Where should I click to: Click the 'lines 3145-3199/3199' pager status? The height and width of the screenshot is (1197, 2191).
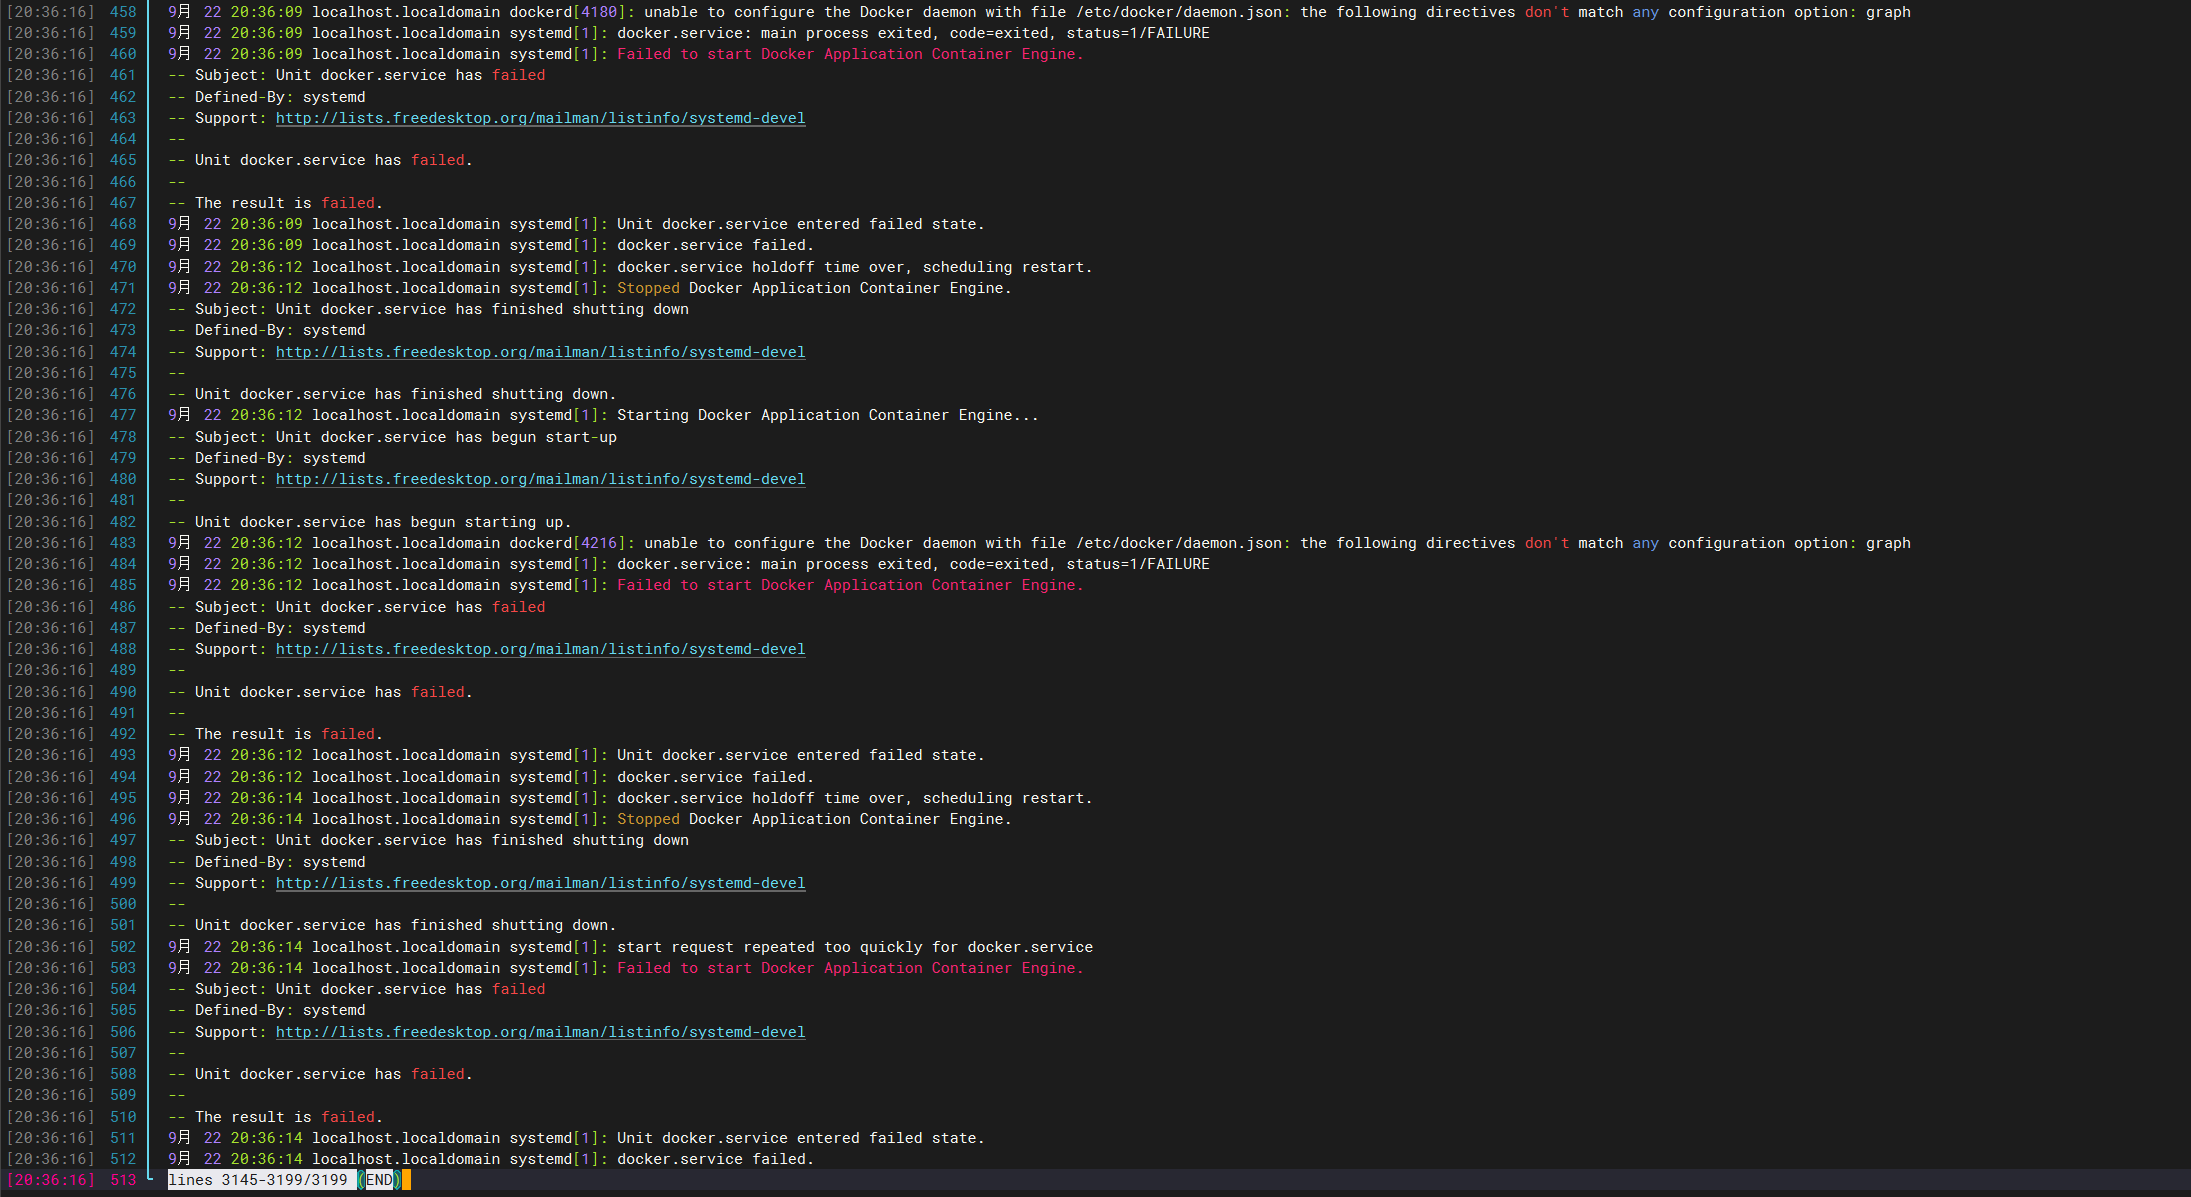(258, 1180)
